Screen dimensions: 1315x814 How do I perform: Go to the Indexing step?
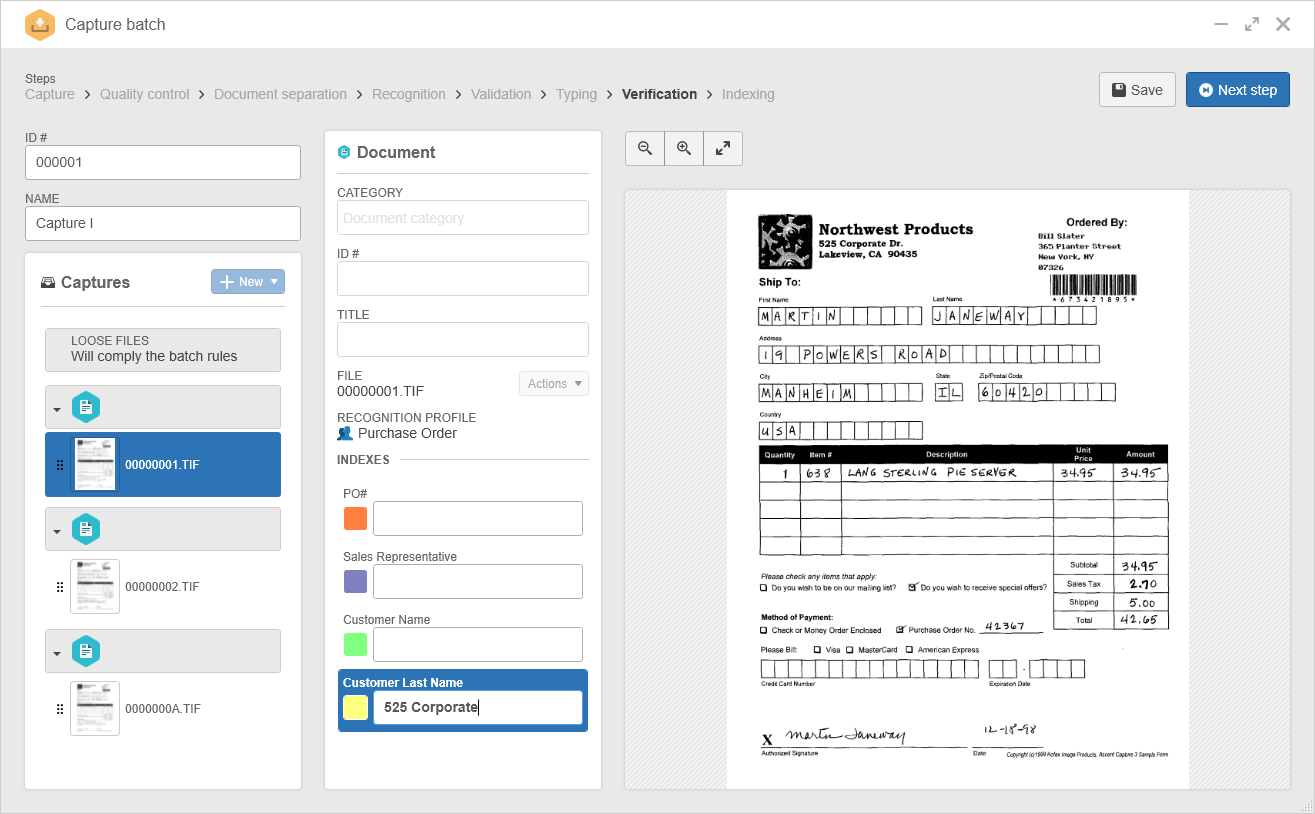[748, 94]
